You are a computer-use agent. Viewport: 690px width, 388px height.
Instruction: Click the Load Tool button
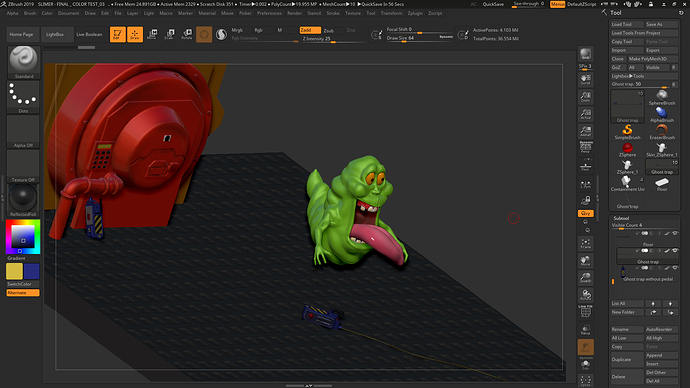pyautogui.click(x=627, y=24)
